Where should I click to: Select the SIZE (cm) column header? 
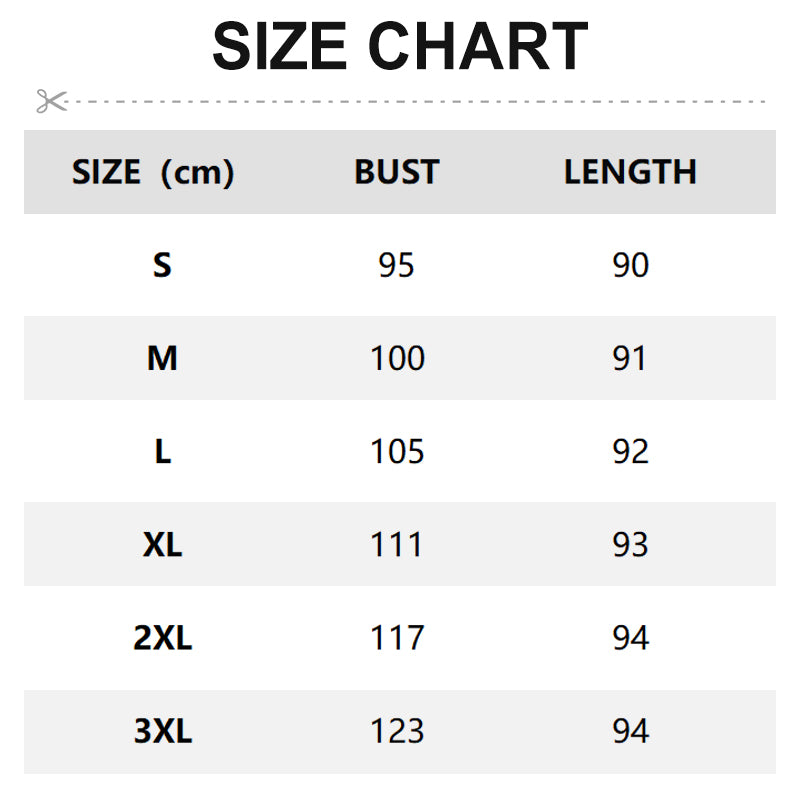pos(153,172)
